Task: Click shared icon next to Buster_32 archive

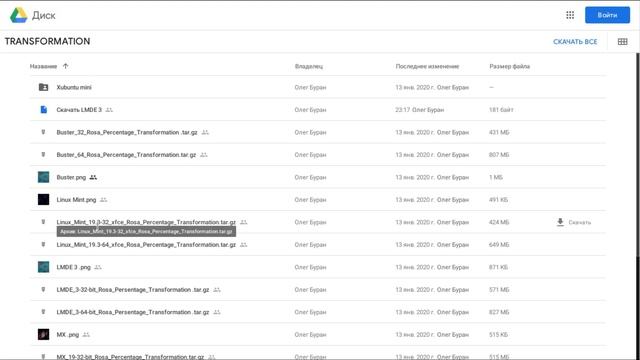Action: coord(205,132)
